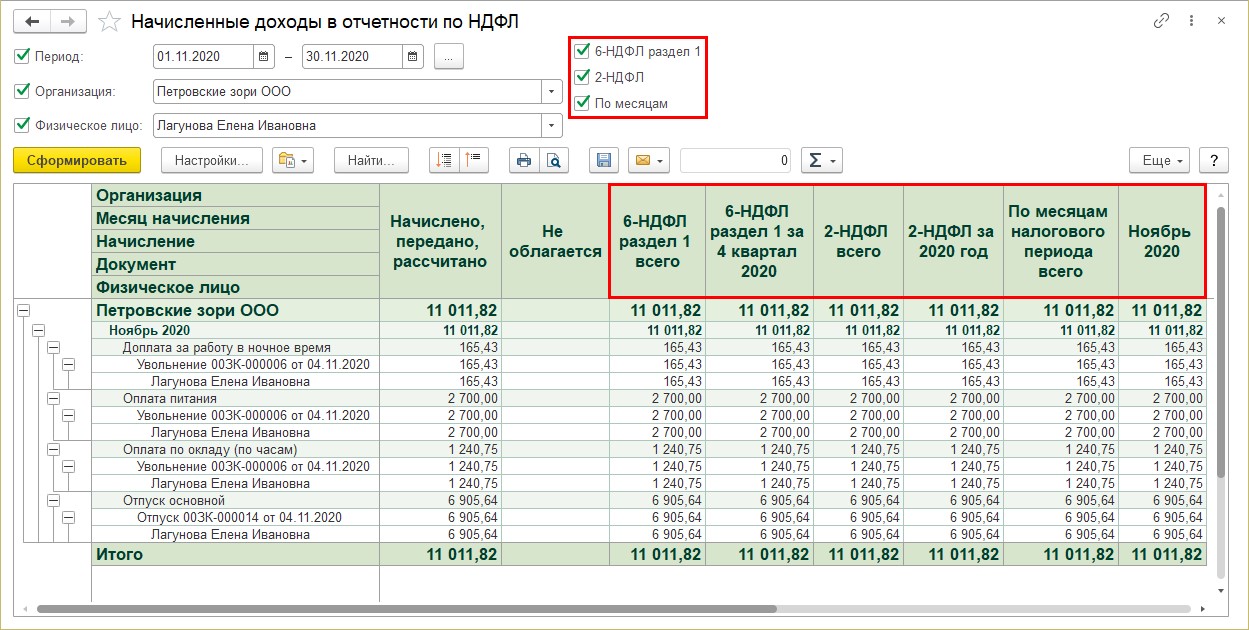Open help with the question mark button
This screenshot has height=630, width=1249.
pyautogui.click(x=1214, y=160)
